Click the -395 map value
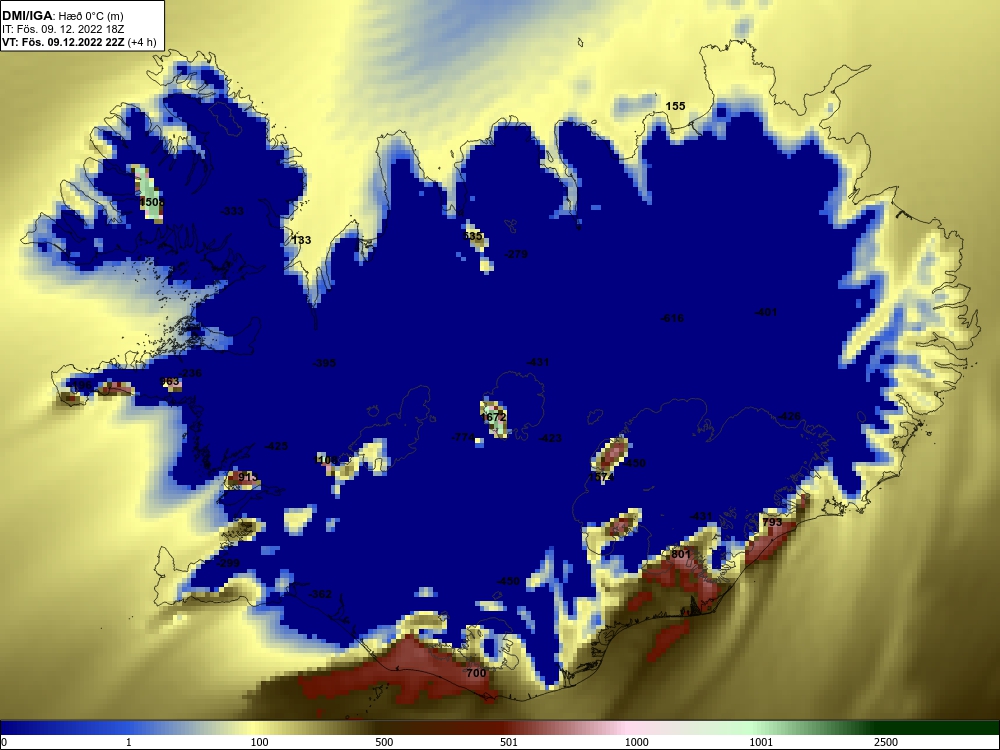The height and width of the screenshot is (750, 1000). (x=324, y=364)
